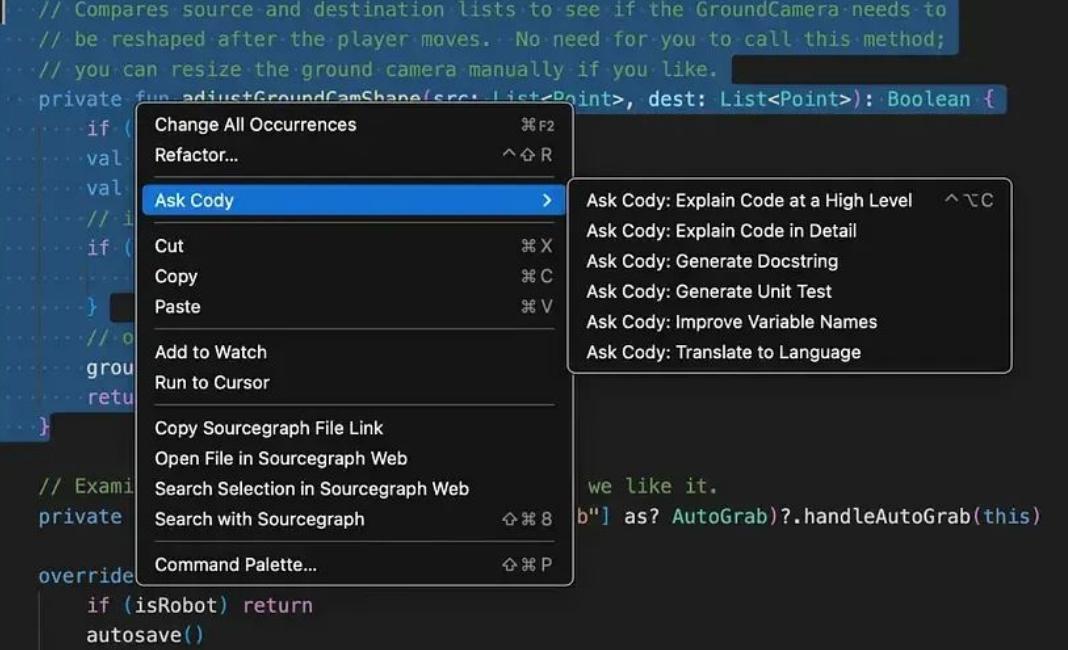Click the Boolean return type in code

(x=928, y=99)
